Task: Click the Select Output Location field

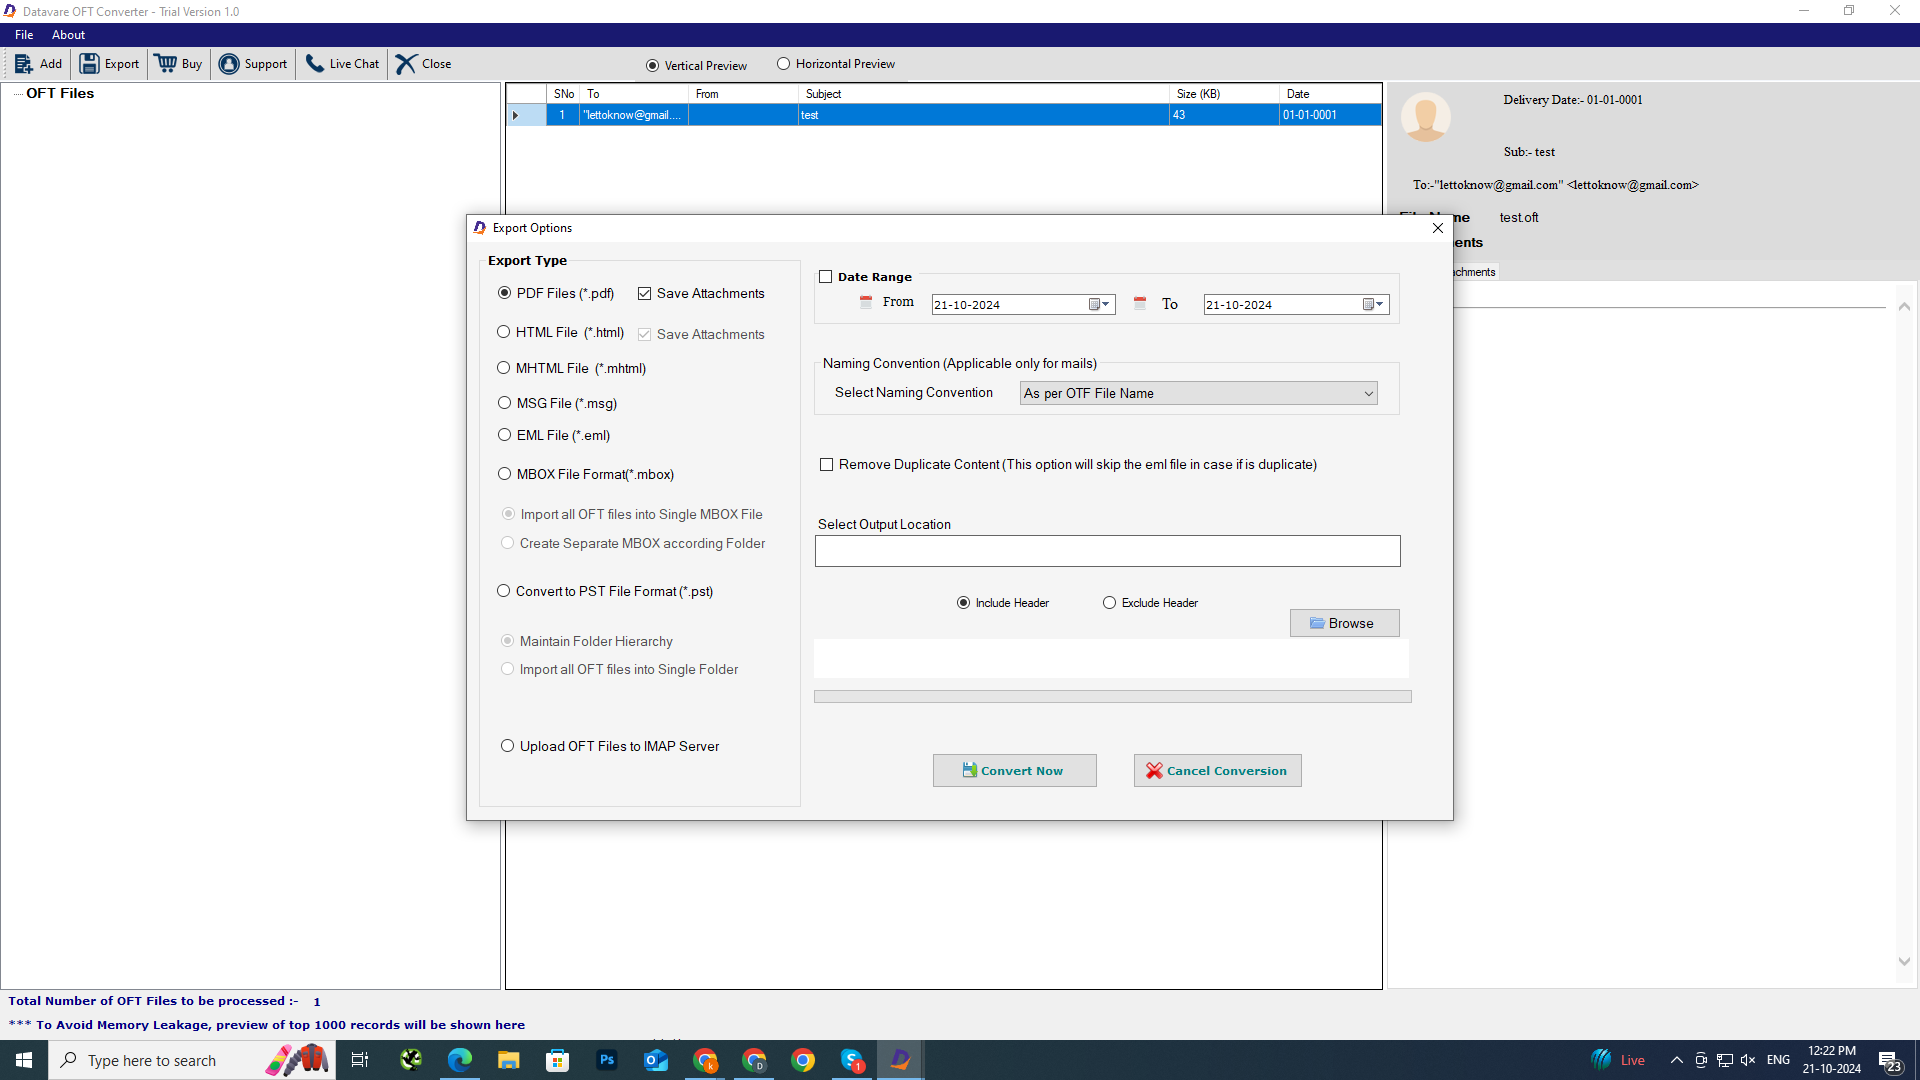Action: (1107, 551)
